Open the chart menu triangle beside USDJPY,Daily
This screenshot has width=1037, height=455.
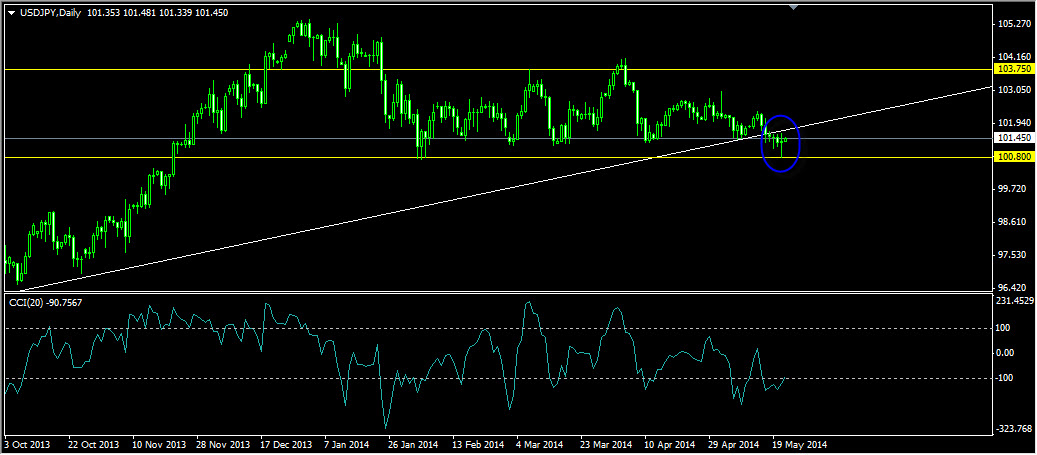click(11, 13)
